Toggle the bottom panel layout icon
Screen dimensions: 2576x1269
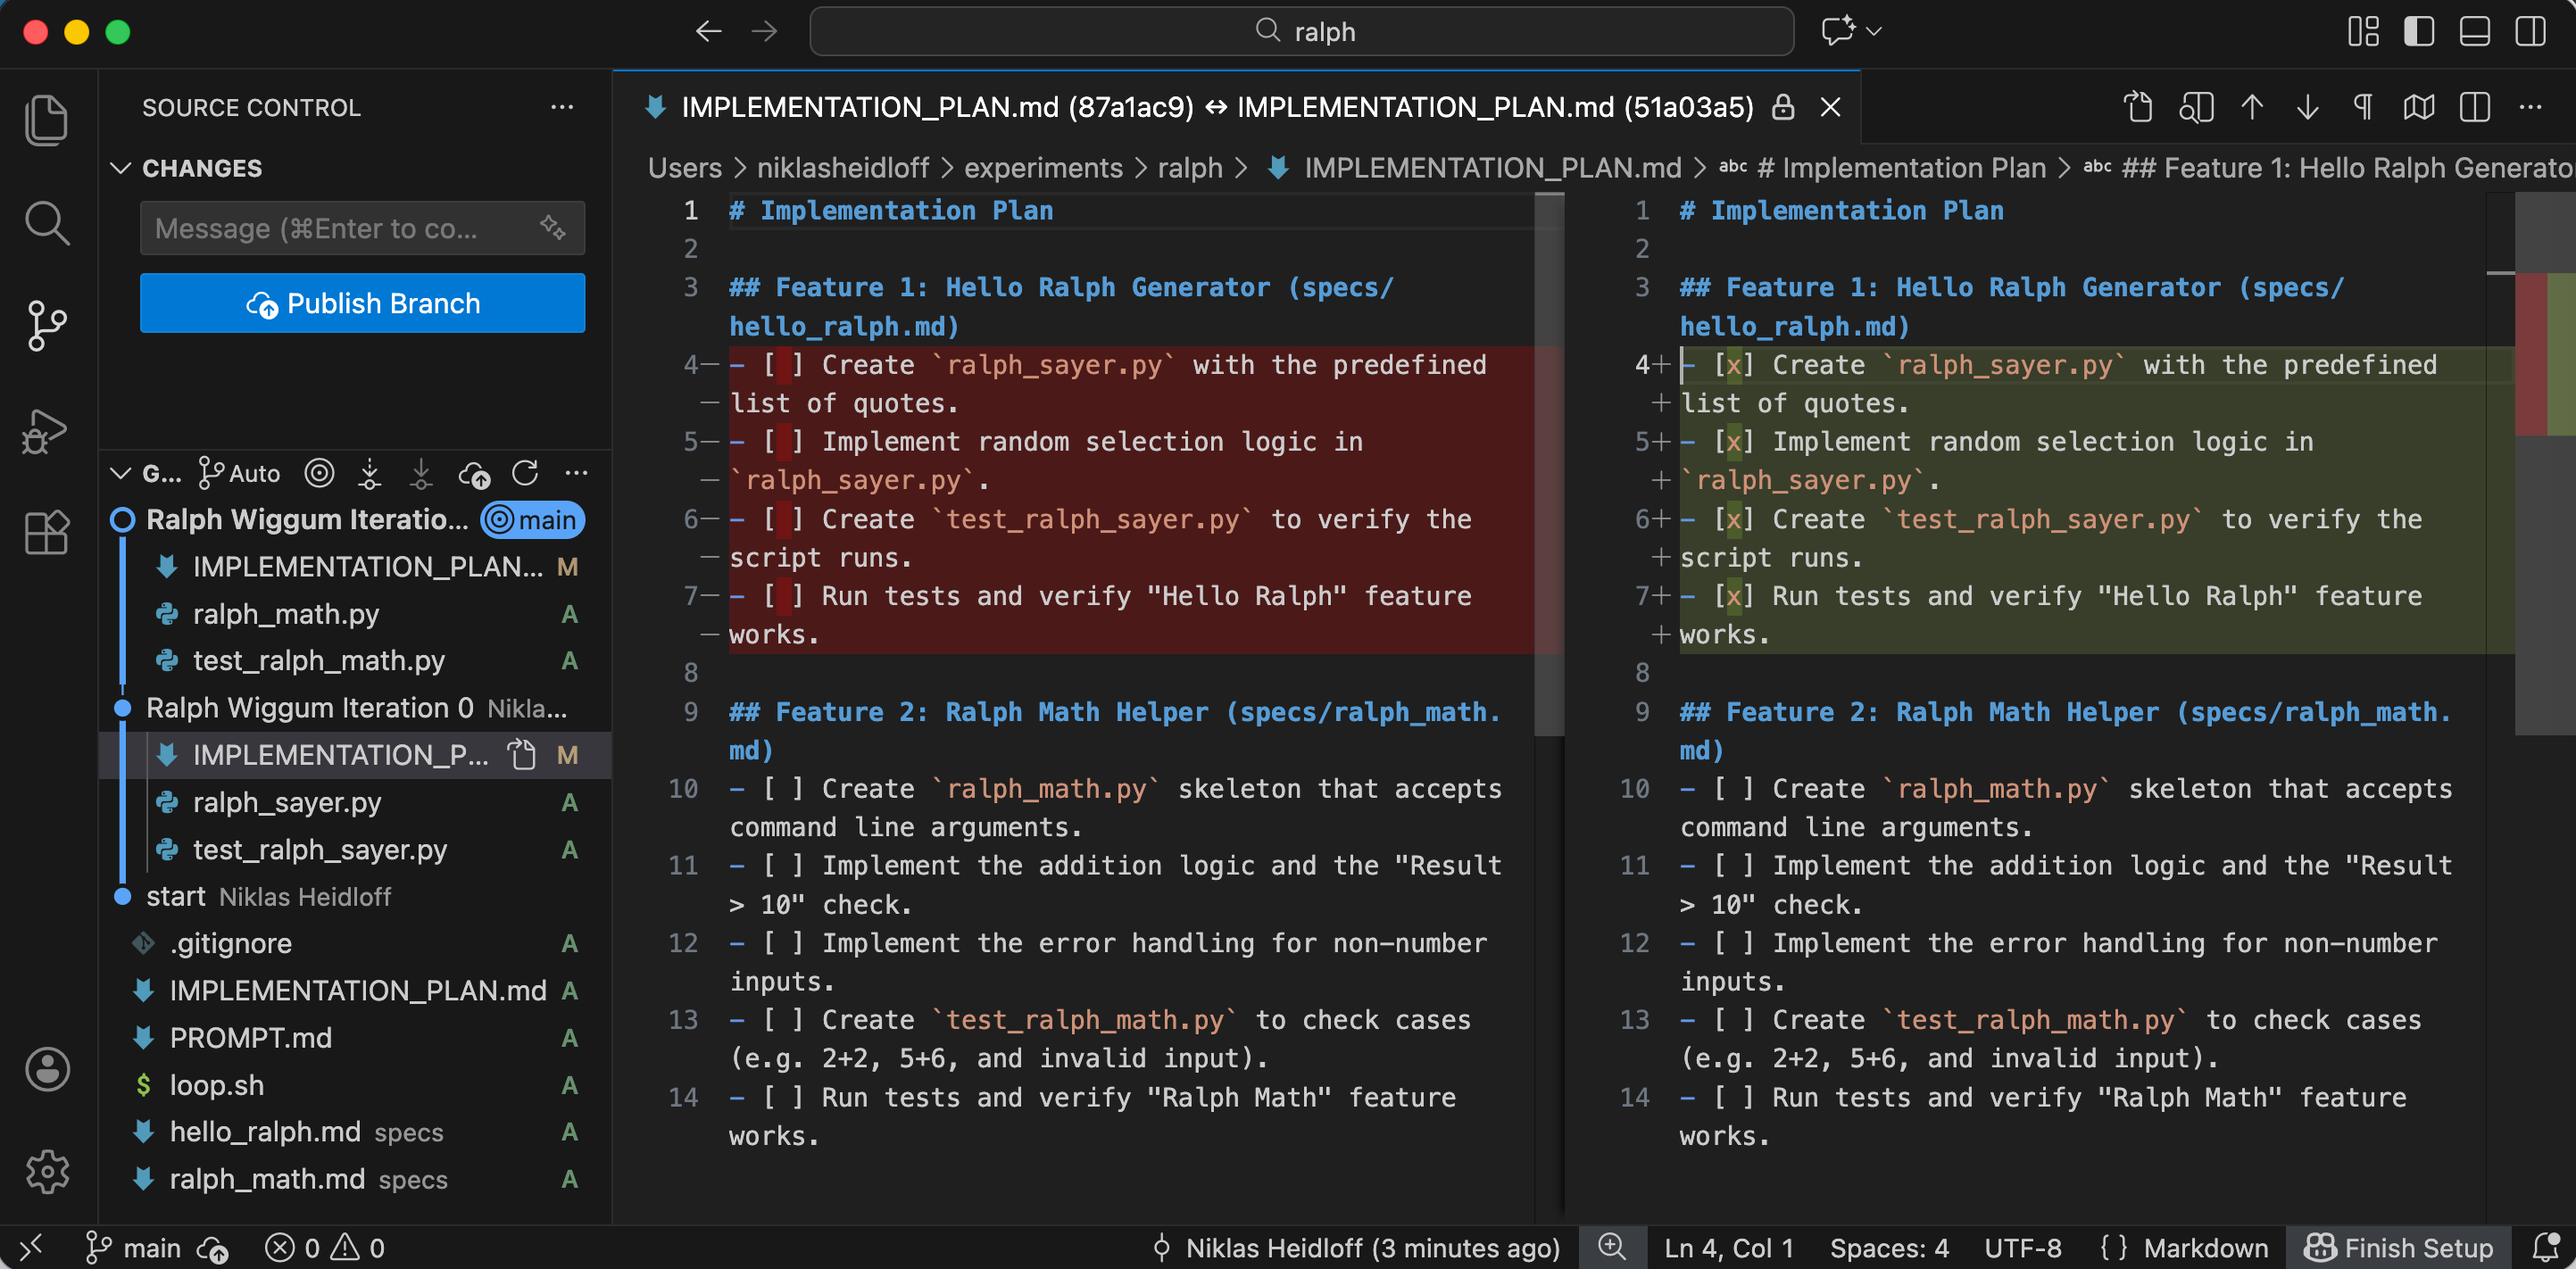click(x=2474, y=31)
